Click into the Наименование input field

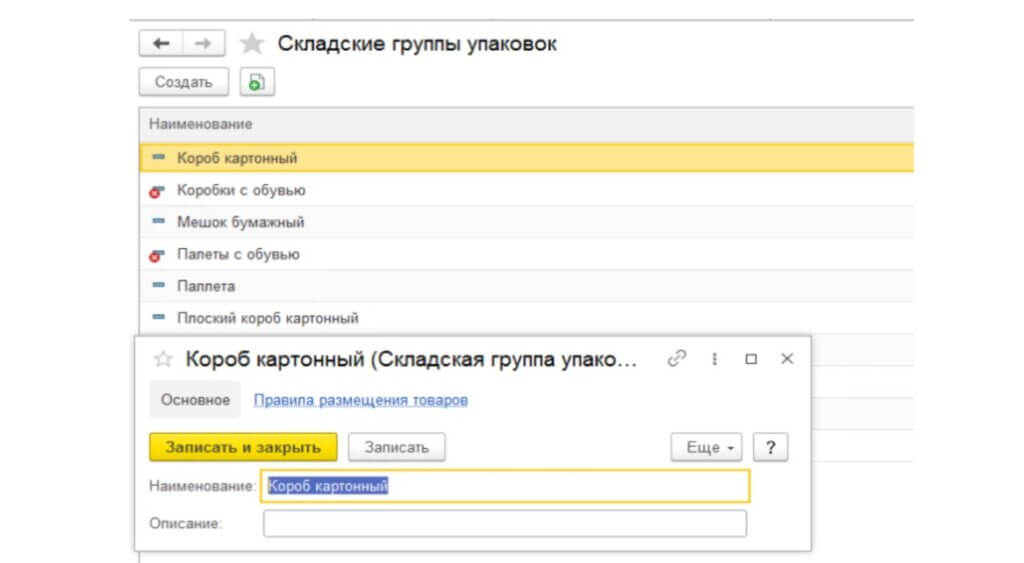(505, 486)
